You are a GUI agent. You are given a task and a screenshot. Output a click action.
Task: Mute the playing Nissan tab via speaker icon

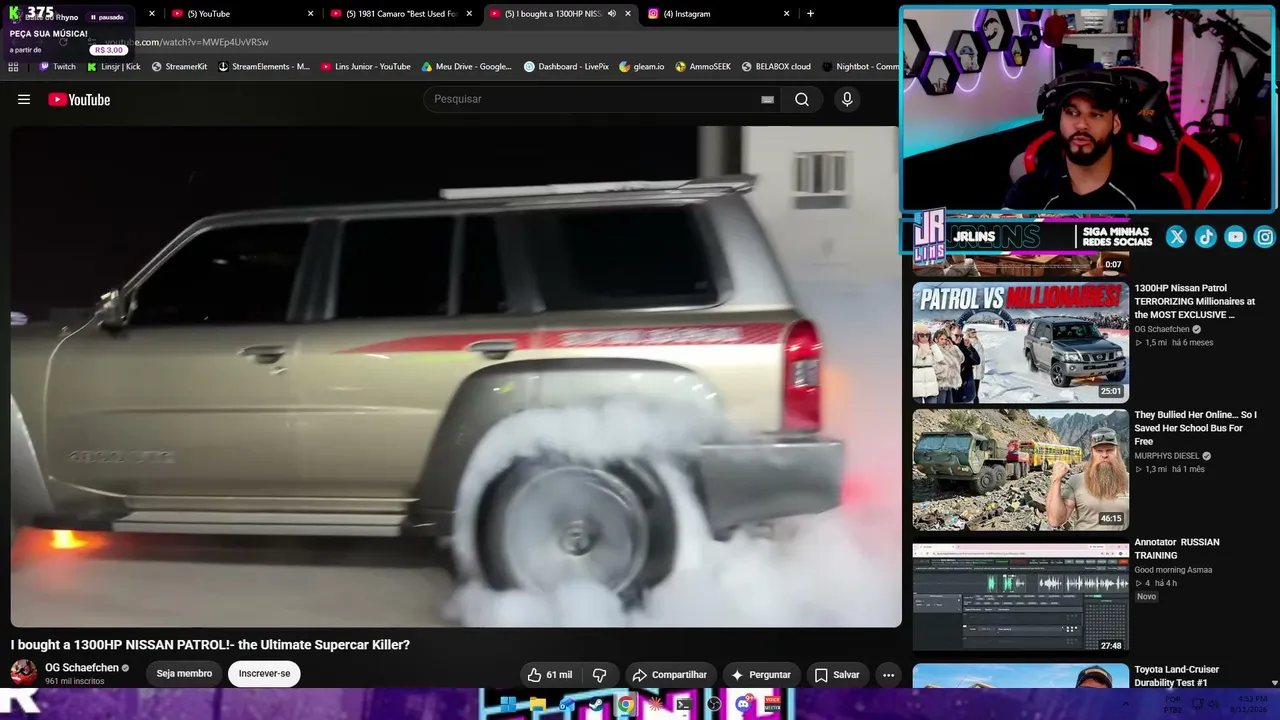(612, 14)
